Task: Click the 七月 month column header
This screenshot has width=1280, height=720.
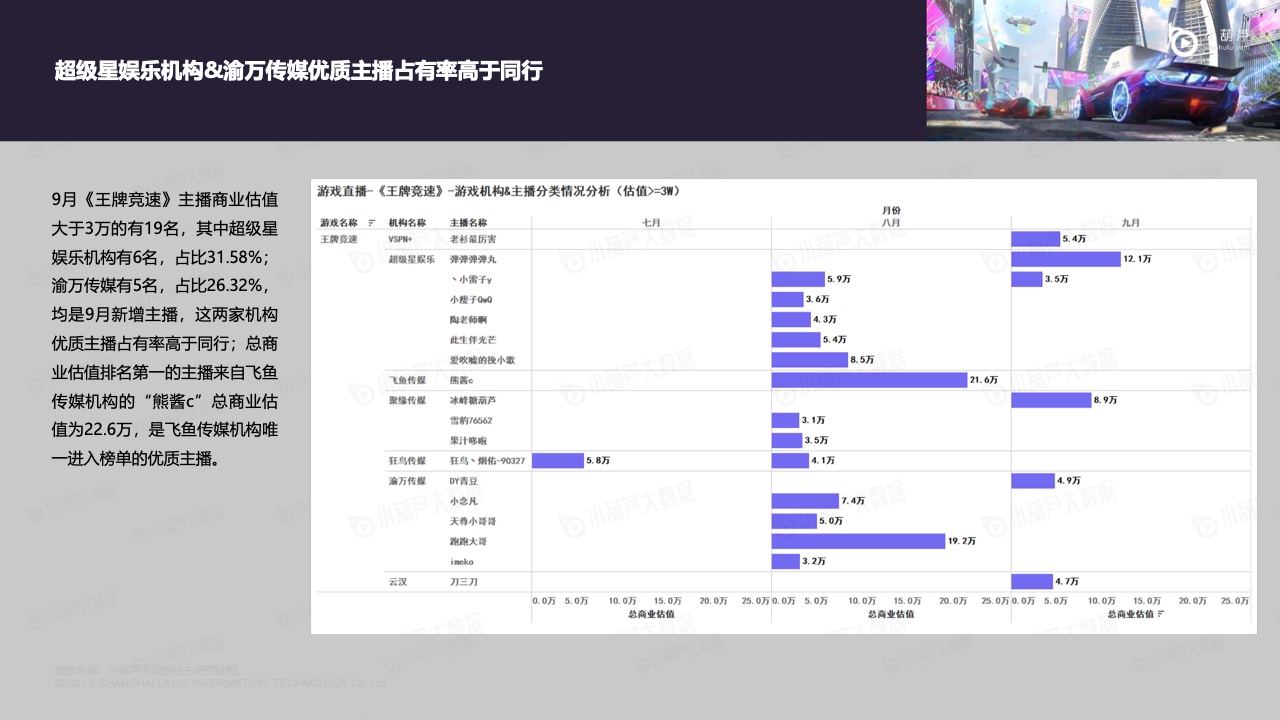Action: [651, 222]
